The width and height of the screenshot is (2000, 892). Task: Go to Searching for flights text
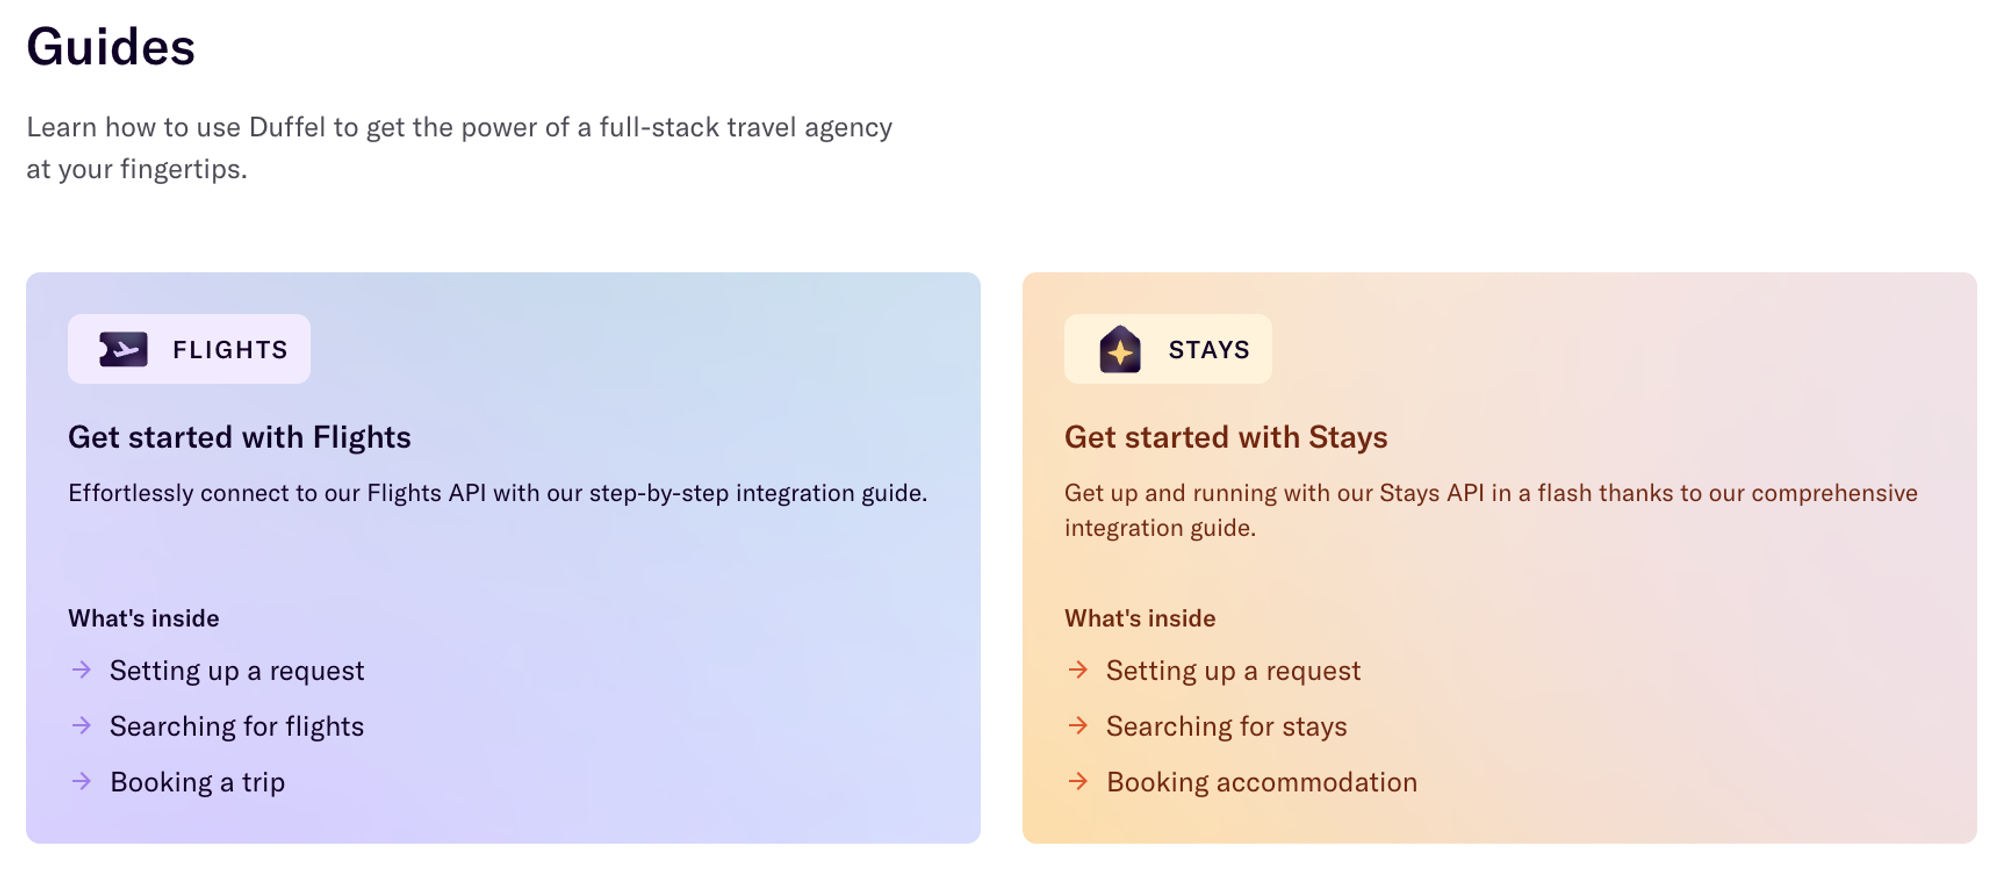point(237,726)
